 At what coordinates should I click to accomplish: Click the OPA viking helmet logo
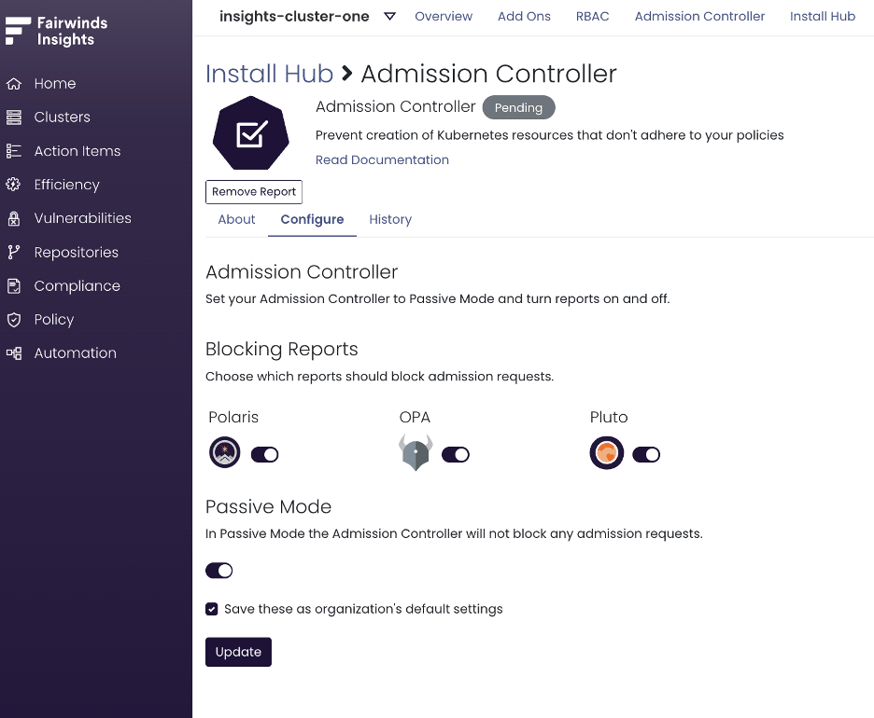(415, 453)
